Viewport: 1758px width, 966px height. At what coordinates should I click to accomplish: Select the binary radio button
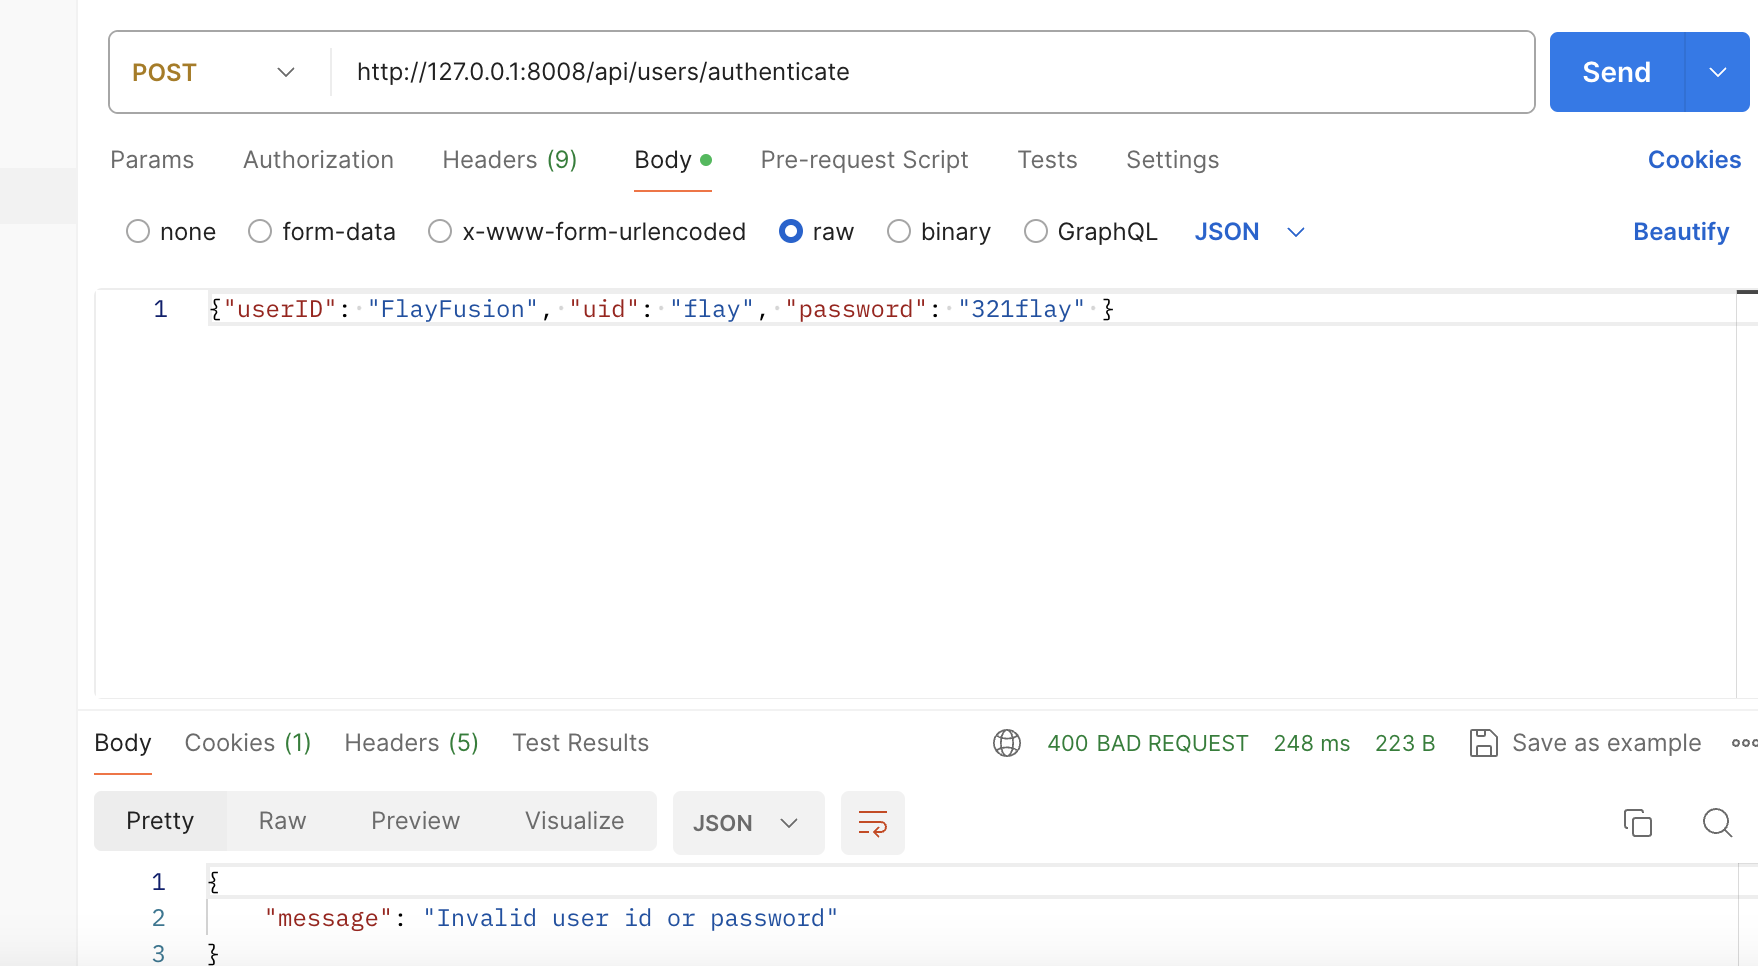click(899, 232)
